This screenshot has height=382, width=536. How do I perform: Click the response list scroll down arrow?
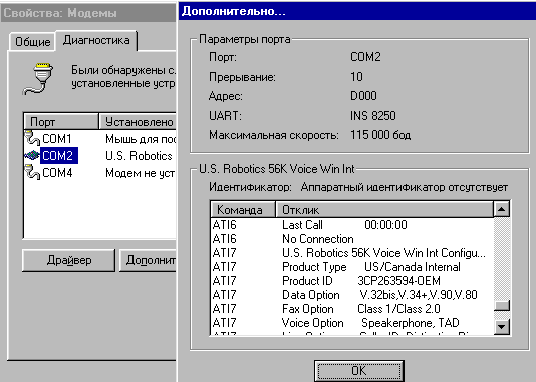[501, 327]
